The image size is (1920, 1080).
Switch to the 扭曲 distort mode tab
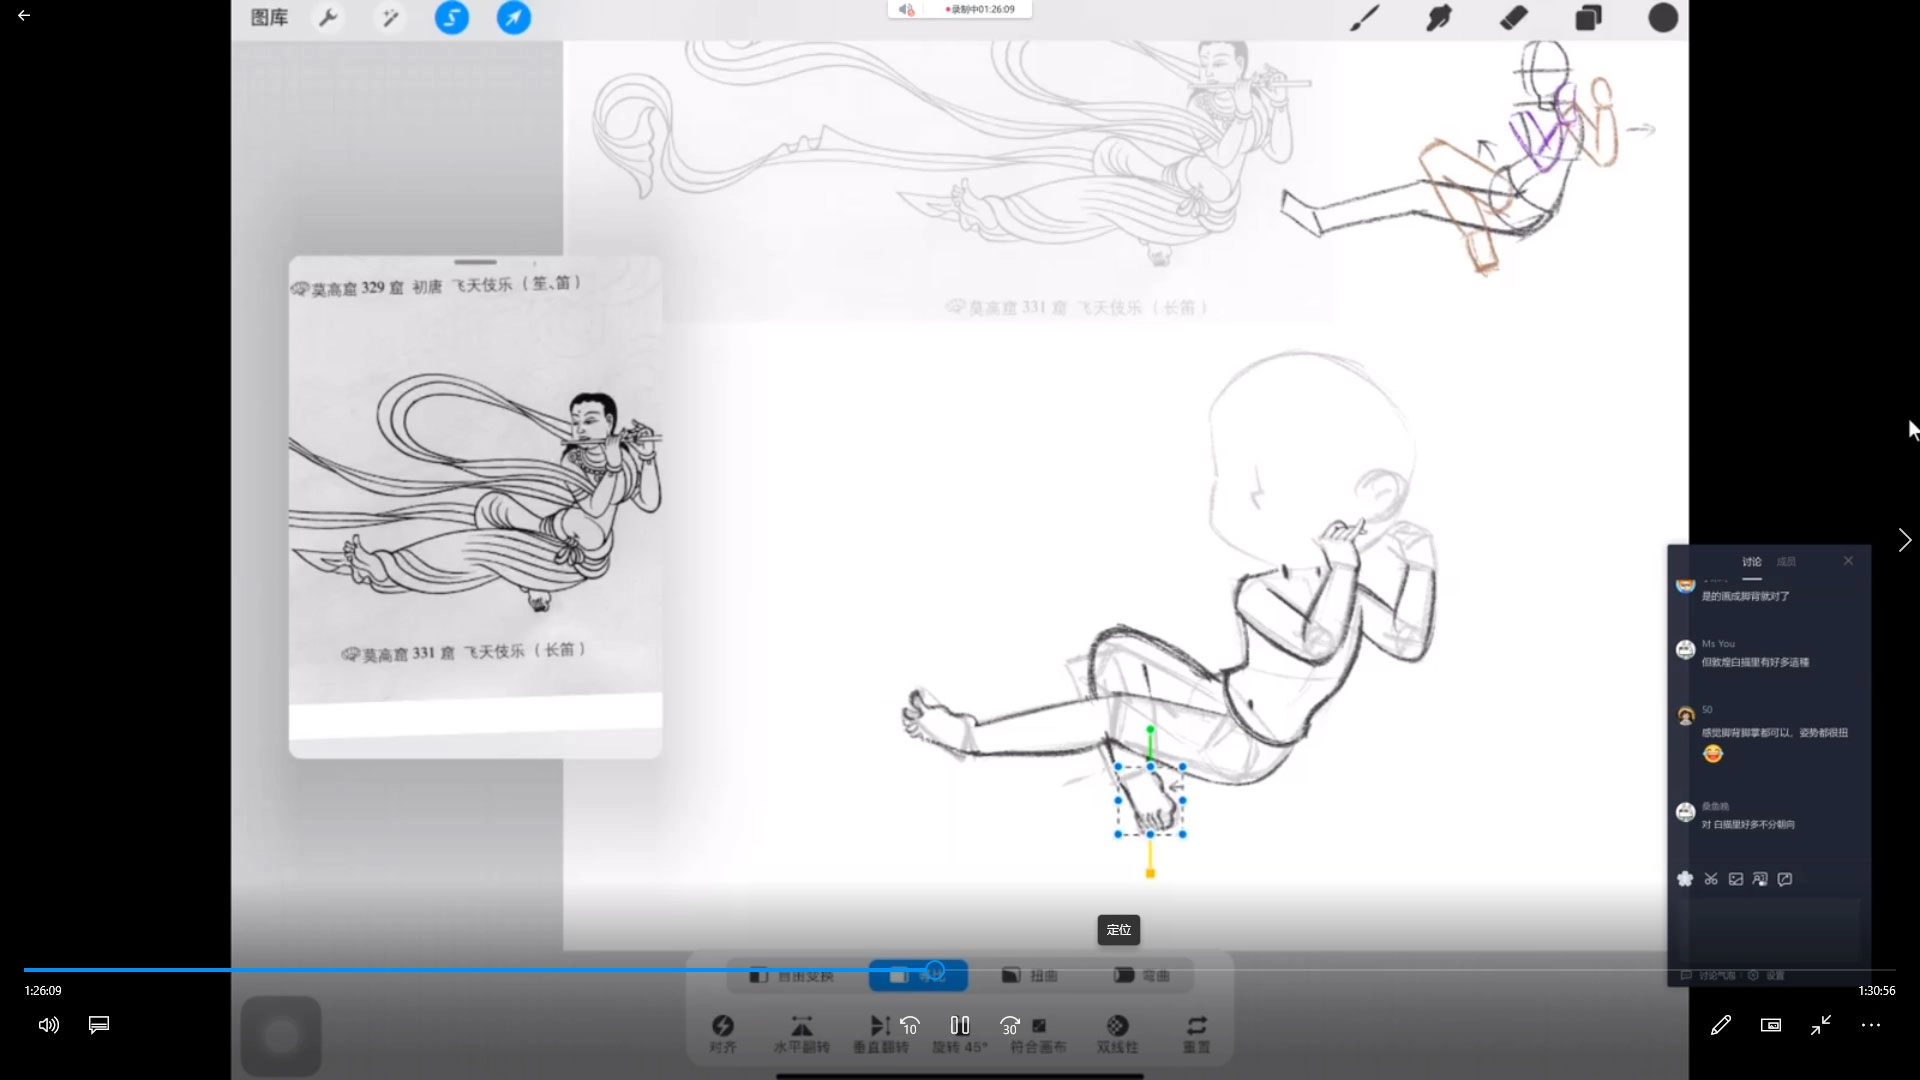(1030, 975)
